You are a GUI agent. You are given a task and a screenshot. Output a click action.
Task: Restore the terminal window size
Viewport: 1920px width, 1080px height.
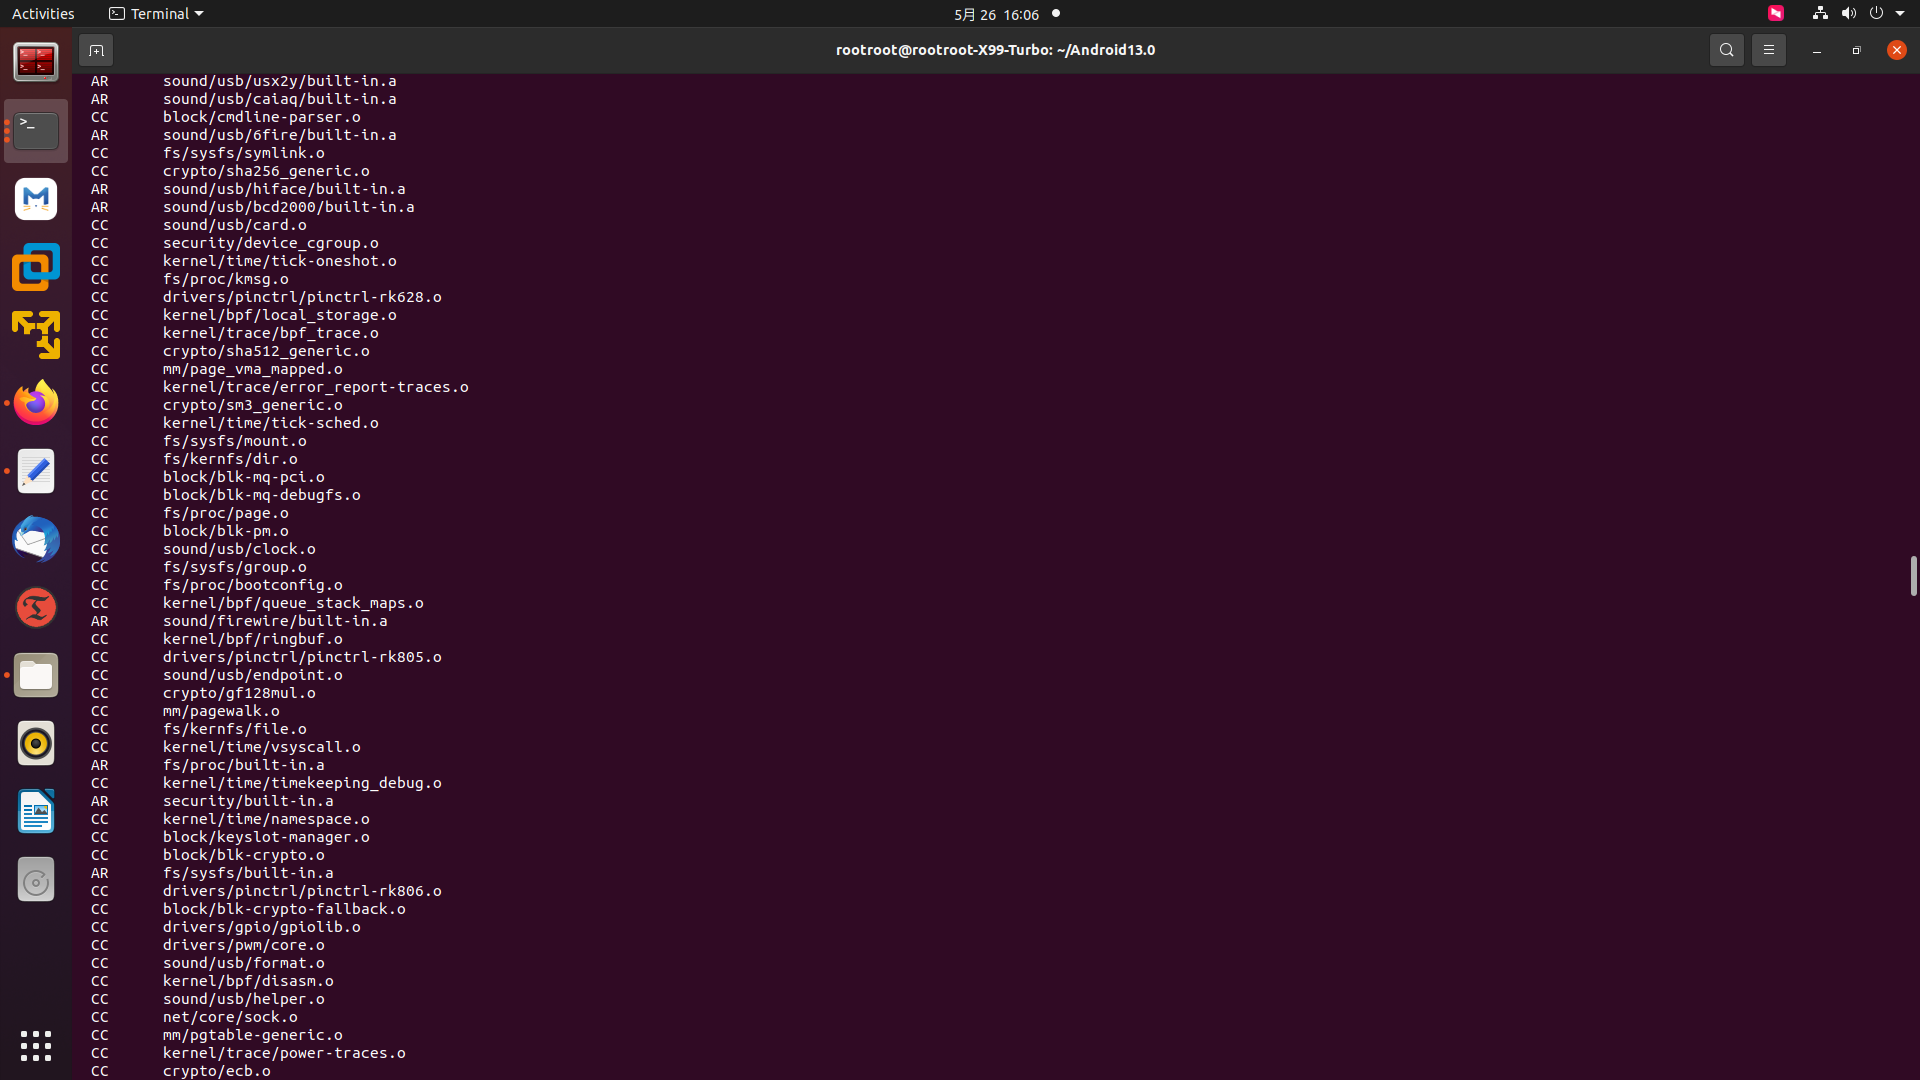pyautogui.click(x=1856, y=50)
